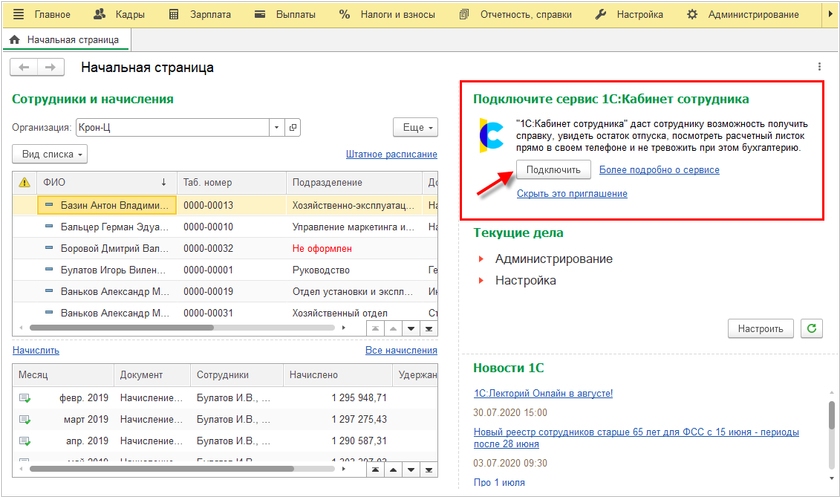
Task: Open the Администрирование section in top bar
Action: click(743, 14)
